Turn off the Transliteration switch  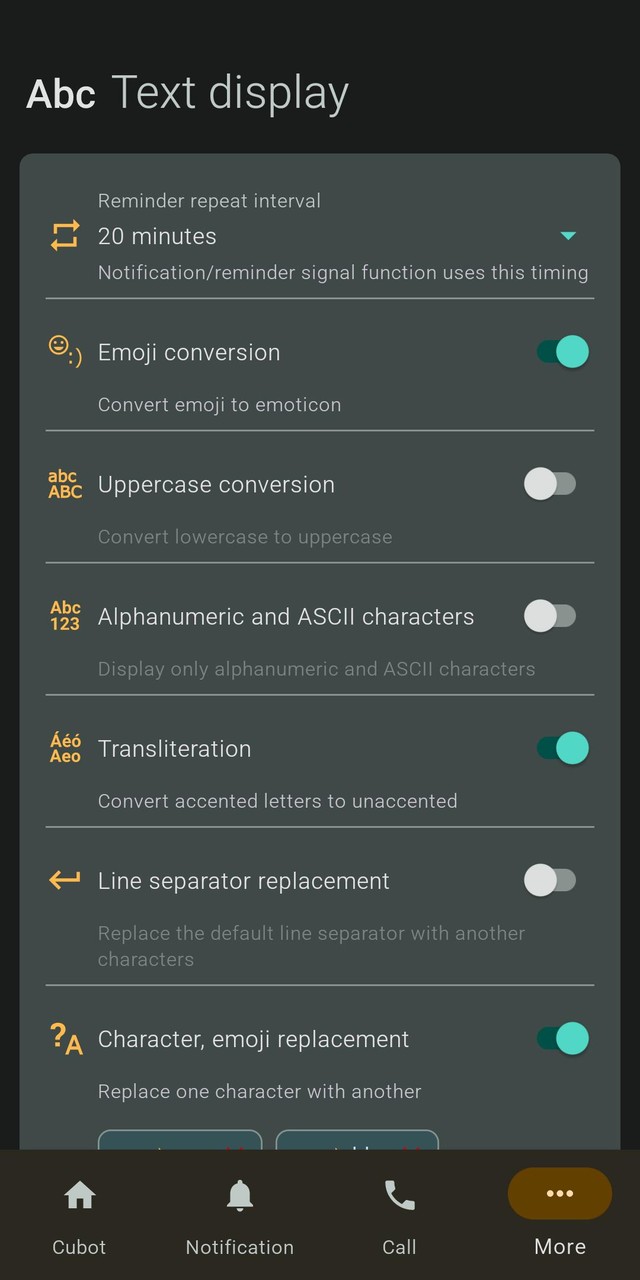[562, 748]
